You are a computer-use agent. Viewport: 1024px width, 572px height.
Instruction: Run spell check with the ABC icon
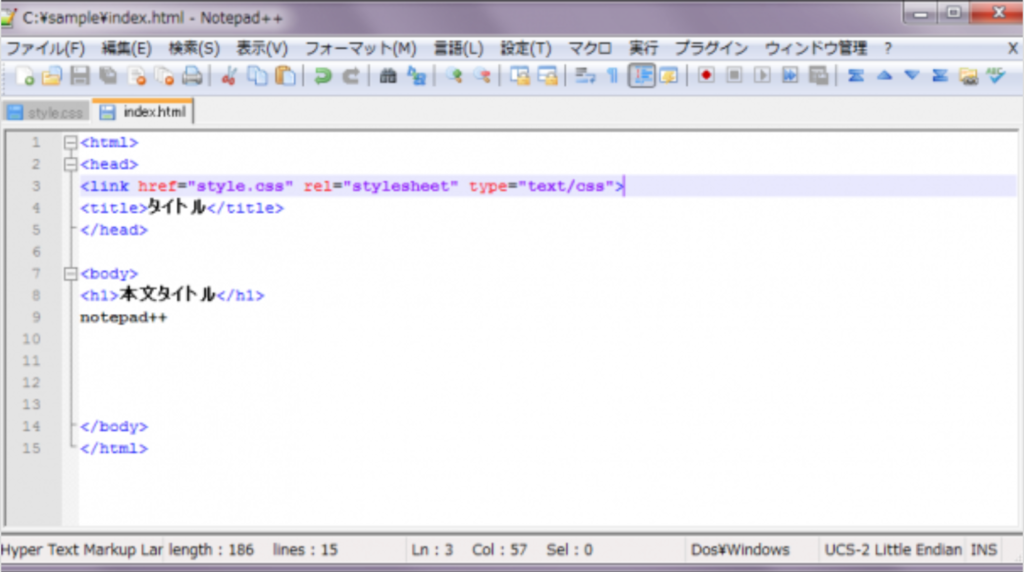(996, 76)
